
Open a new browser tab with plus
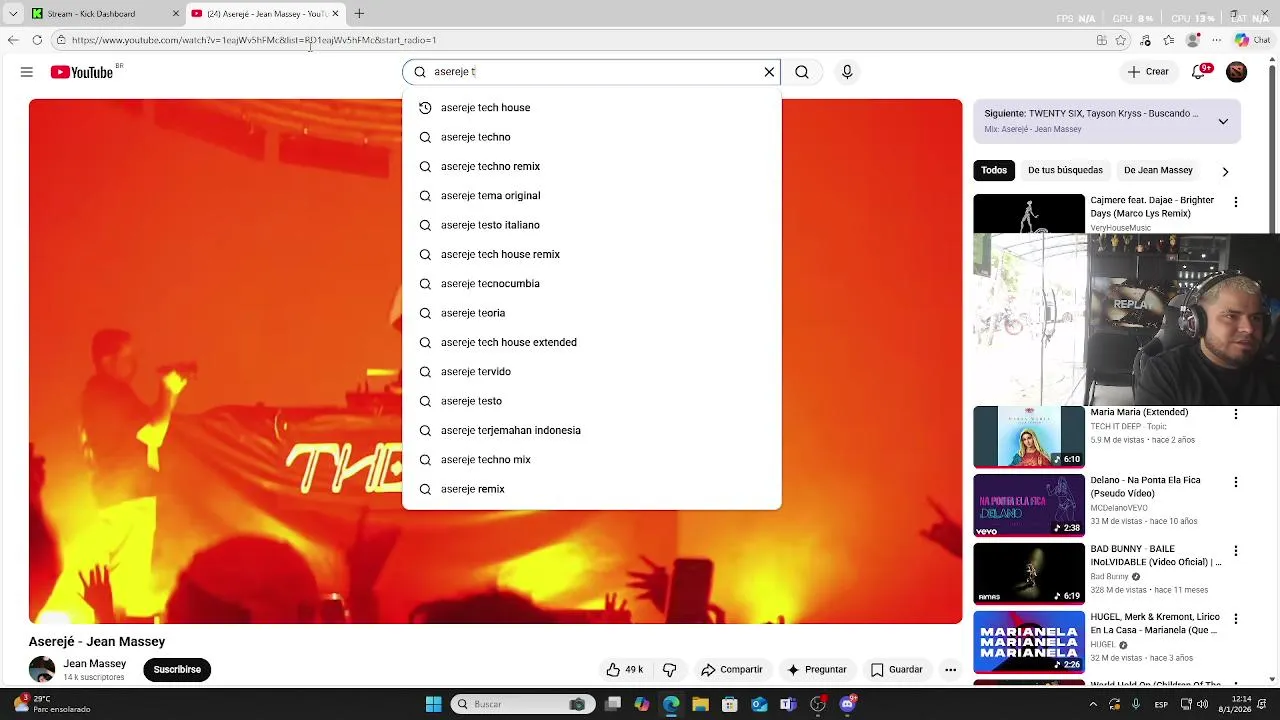click(x=359, y=14)
